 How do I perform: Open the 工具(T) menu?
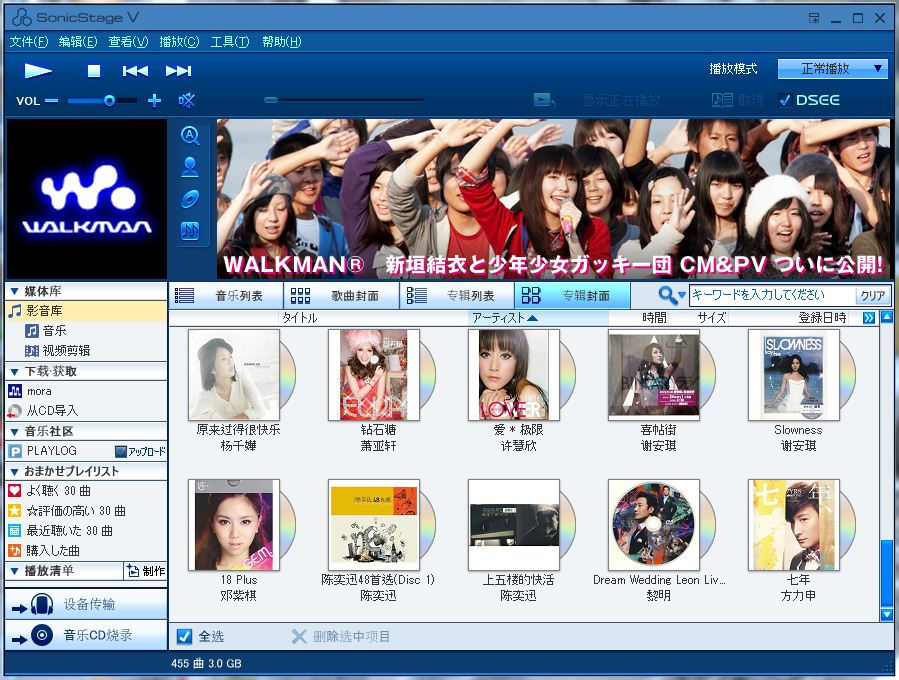point(230,42)
